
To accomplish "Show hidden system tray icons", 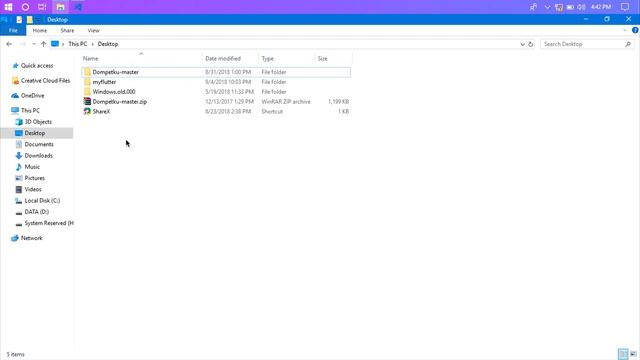I will click(547, 7).
